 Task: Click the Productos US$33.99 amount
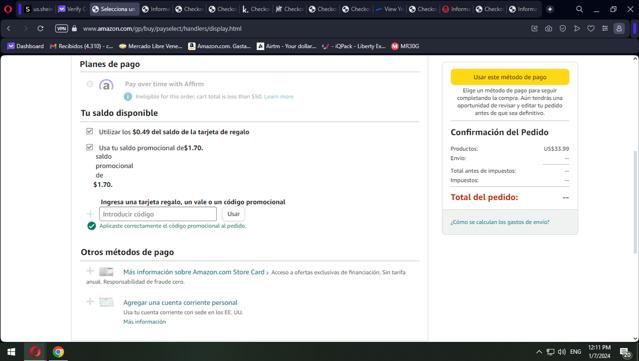[556, 149]
